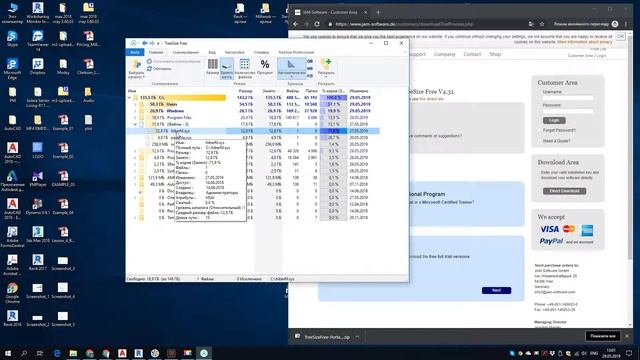Open the Google Chrome desktop shortcut
Screen dimensions: 640x360
click(x=12, y=292)
